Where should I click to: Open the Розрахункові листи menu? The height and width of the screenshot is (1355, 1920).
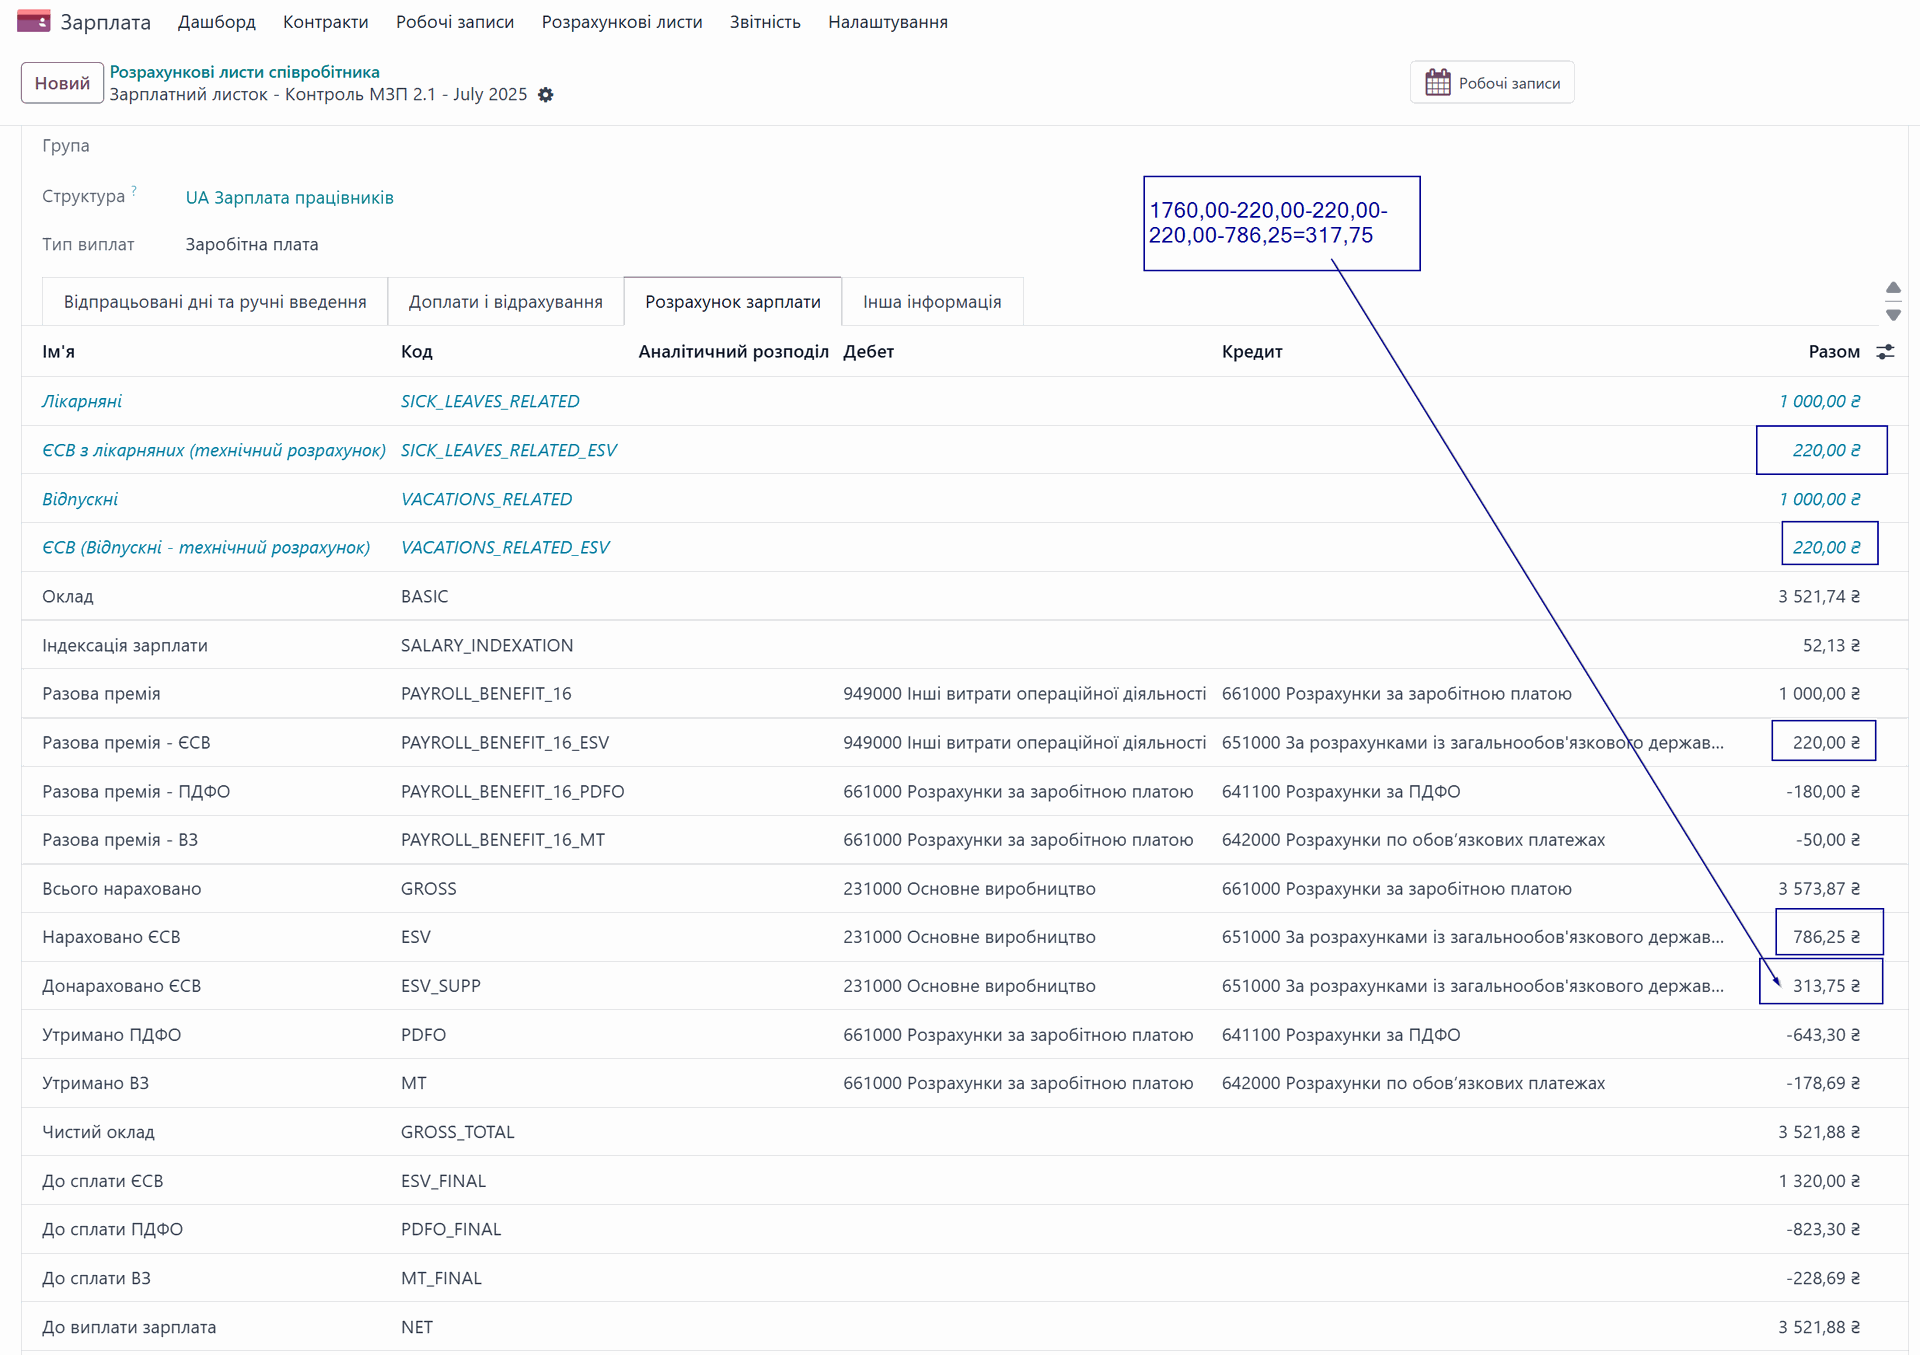pos(621,22)
